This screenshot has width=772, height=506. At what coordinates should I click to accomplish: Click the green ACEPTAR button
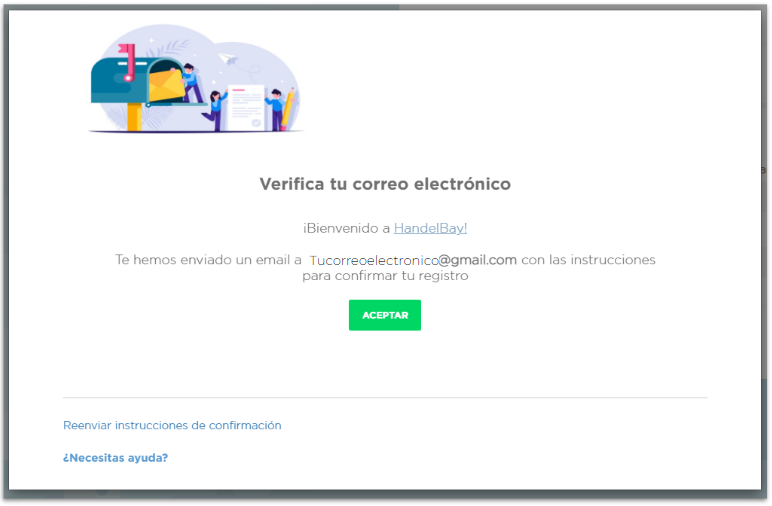tap(385, 315)
